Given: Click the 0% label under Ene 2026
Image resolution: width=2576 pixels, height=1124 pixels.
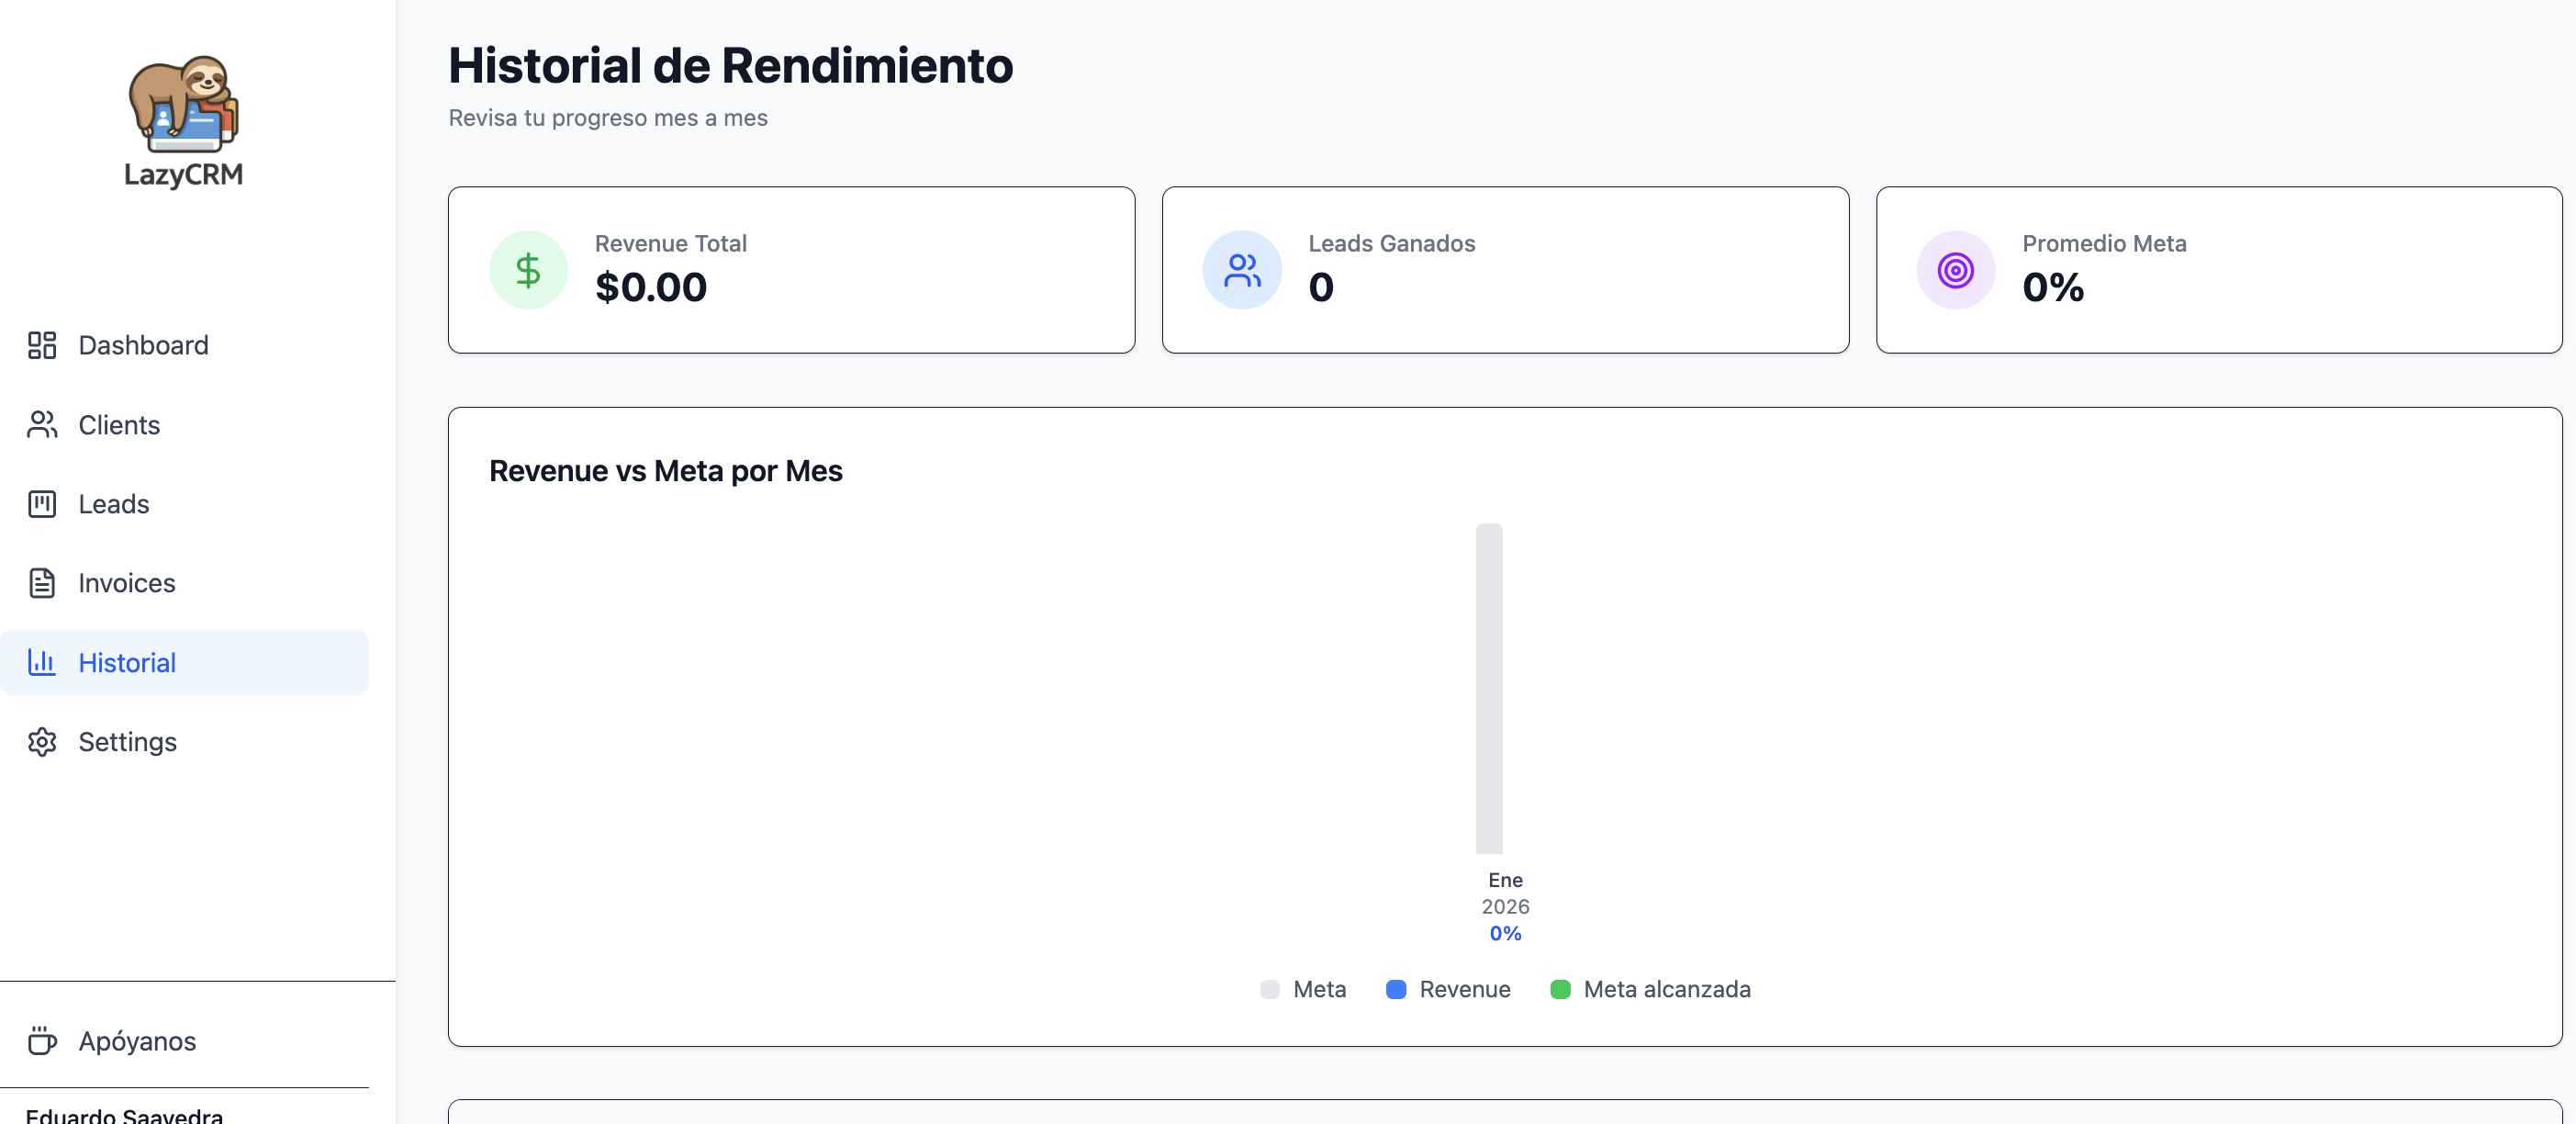Looking at the screenshot, I should (1505, 933).
